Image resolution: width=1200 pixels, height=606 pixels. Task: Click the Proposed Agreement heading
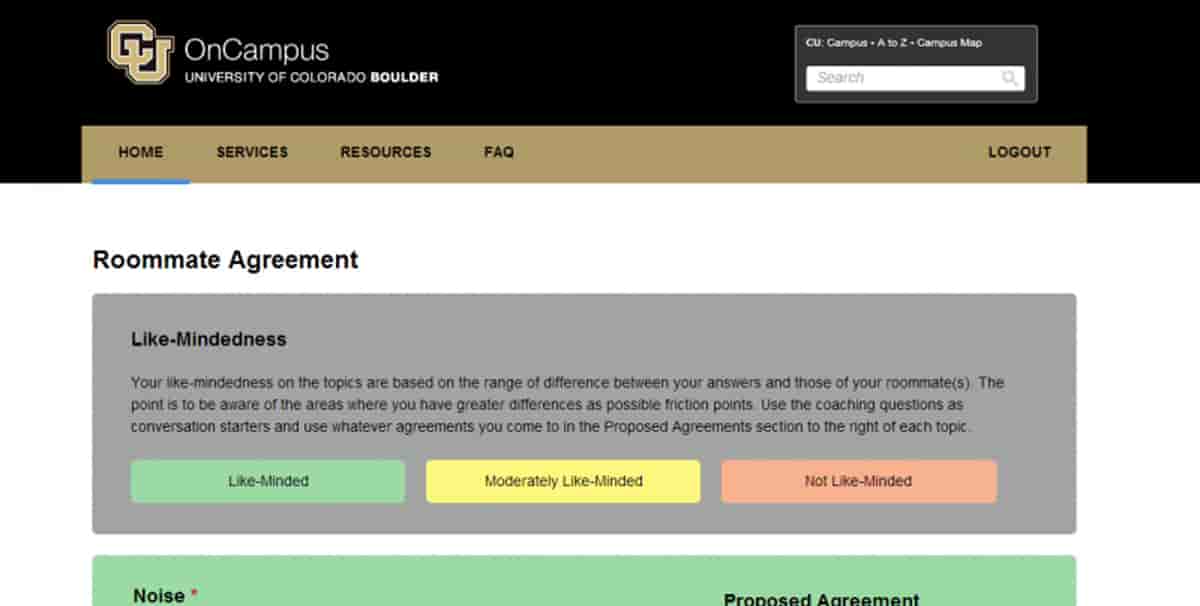[821, 599]
